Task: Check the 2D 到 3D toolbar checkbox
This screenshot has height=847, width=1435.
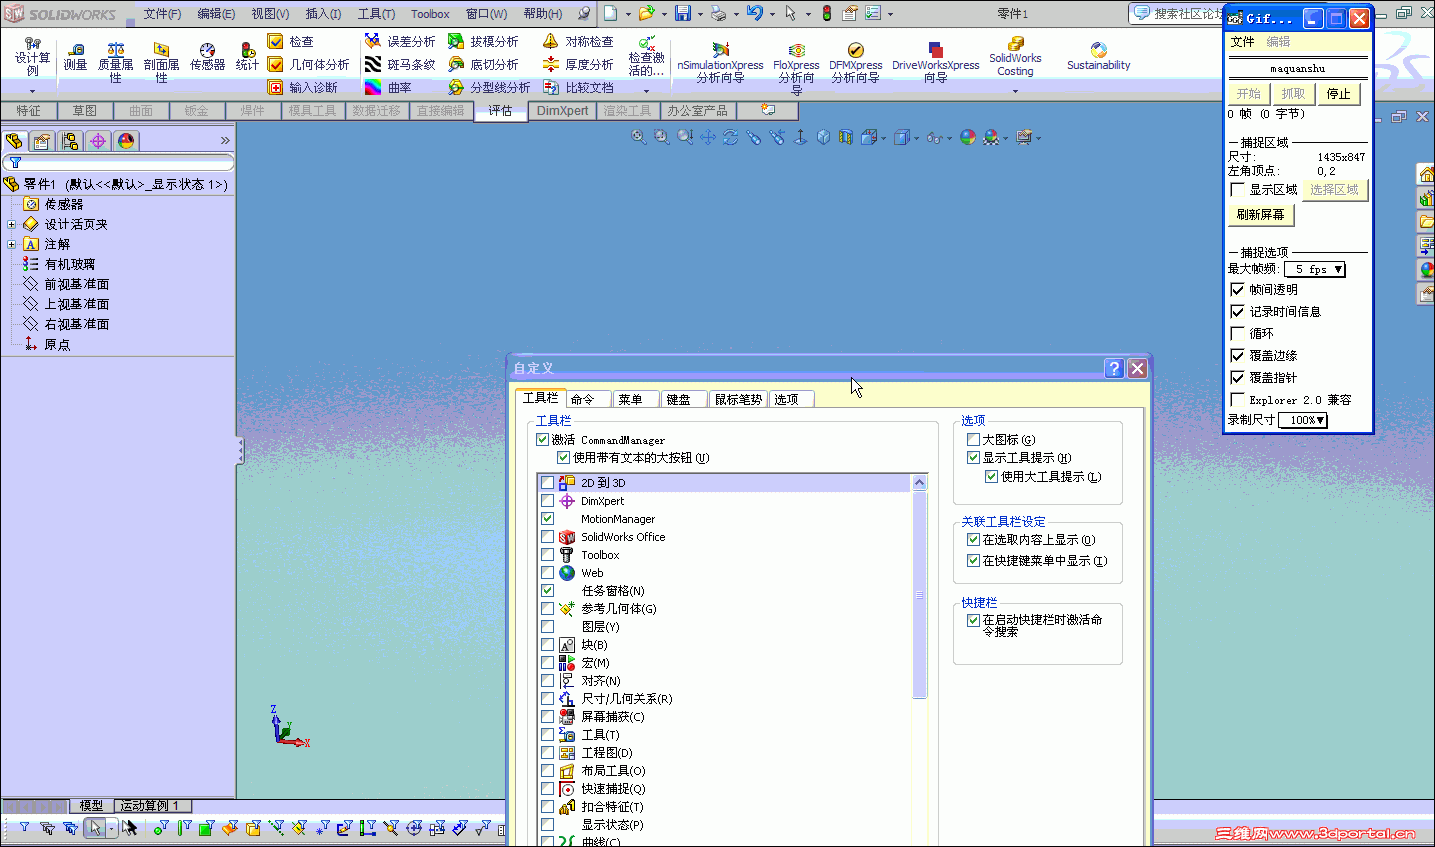Action: pos(547,482)
